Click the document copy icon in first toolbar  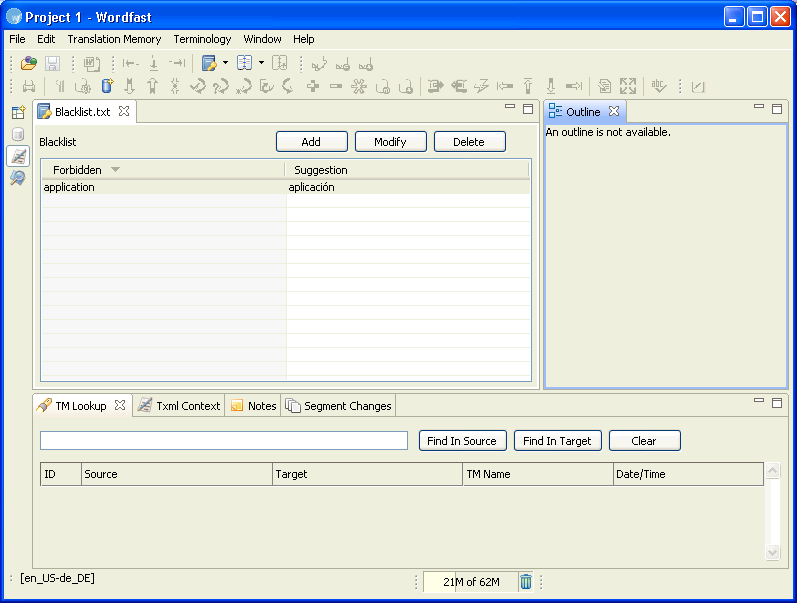click(91, 64)
